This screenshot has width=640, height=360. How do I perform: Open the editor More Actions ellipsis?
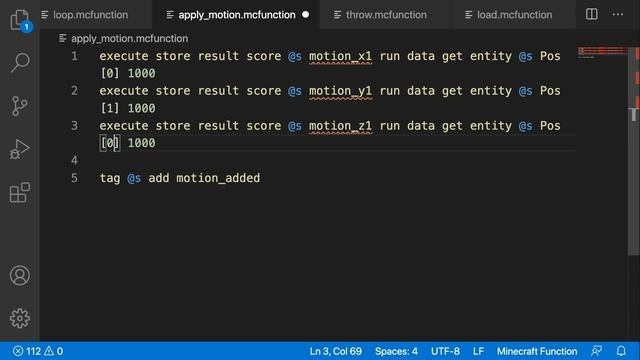[618, 14]
